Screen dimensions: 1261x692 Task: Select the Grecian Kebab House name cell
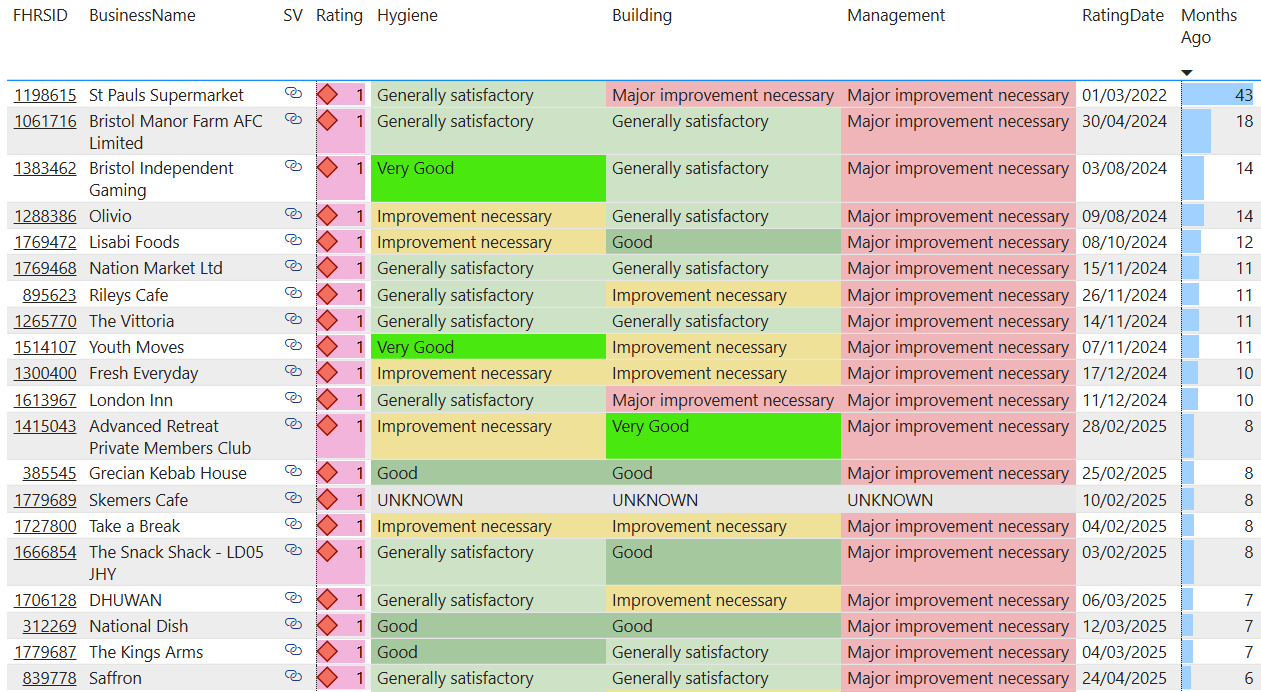pyautogui.click(x=167, y=474)
